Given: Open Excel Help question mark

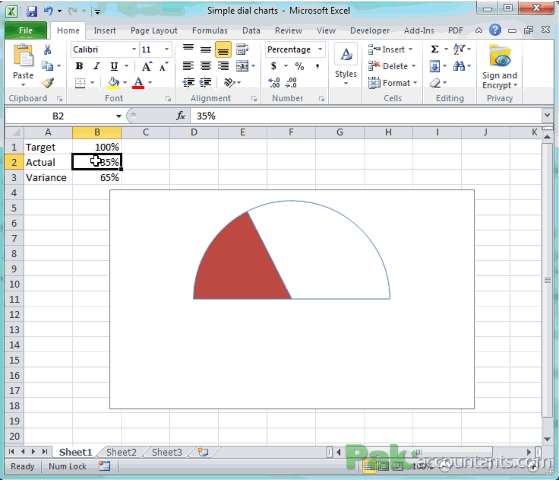Looking at the screenshot, I should pos(495,30).
